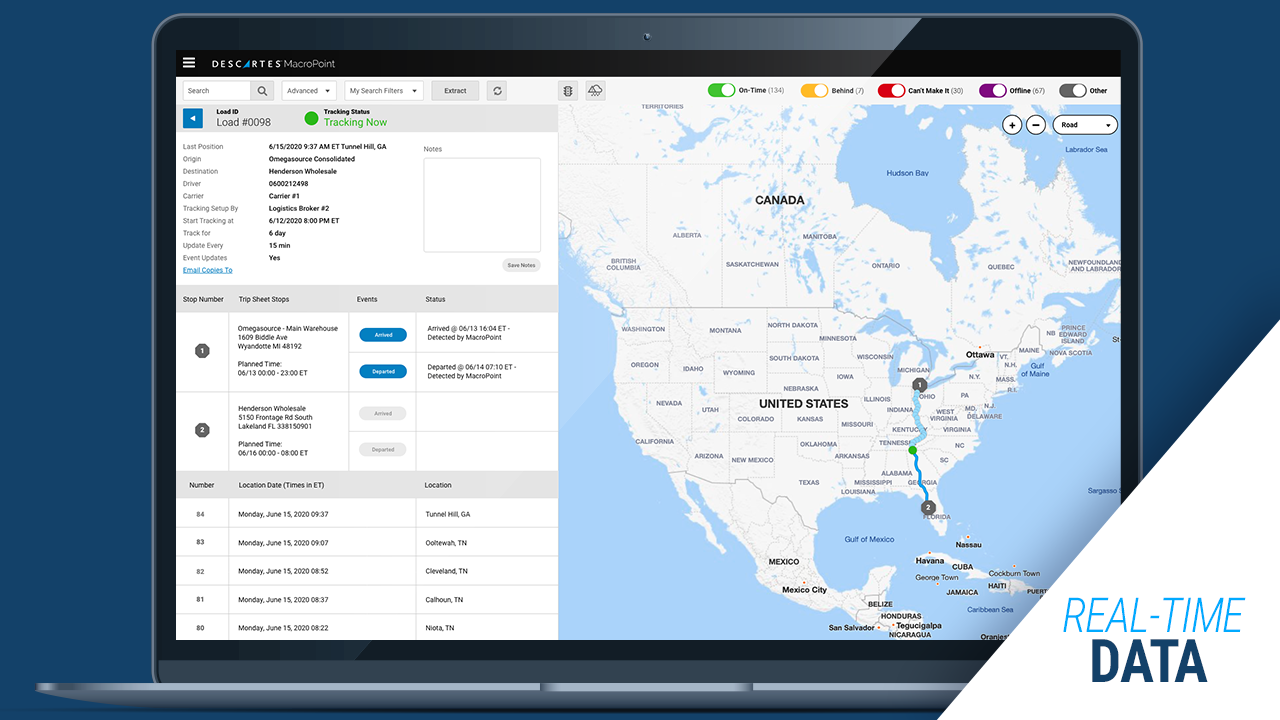The height and width of the screenshot is (720, 1280).
Task: Click the weather overlay icon
Action: (595, 90)
